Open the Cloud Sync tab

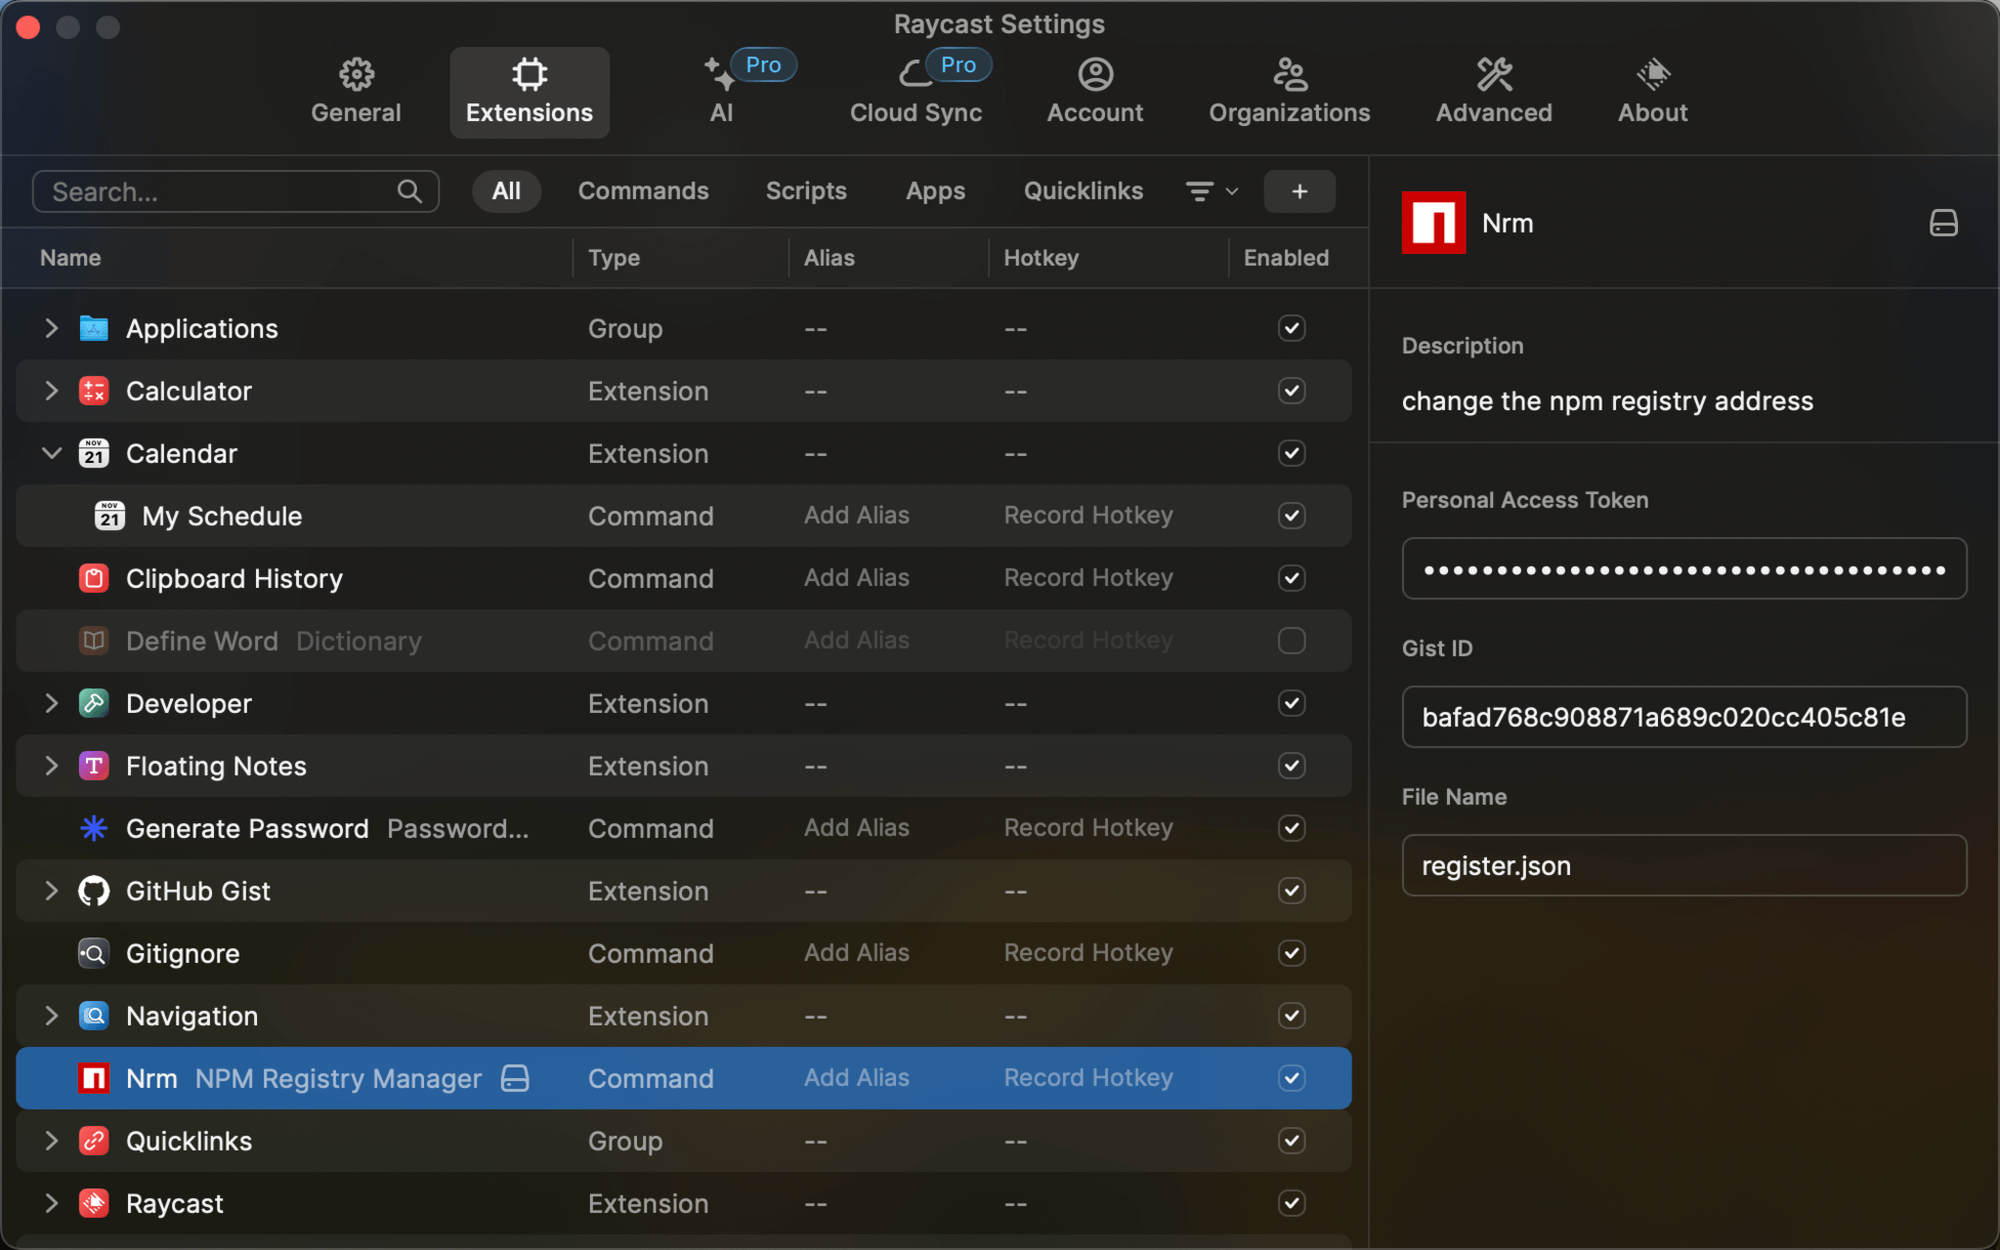916,92
